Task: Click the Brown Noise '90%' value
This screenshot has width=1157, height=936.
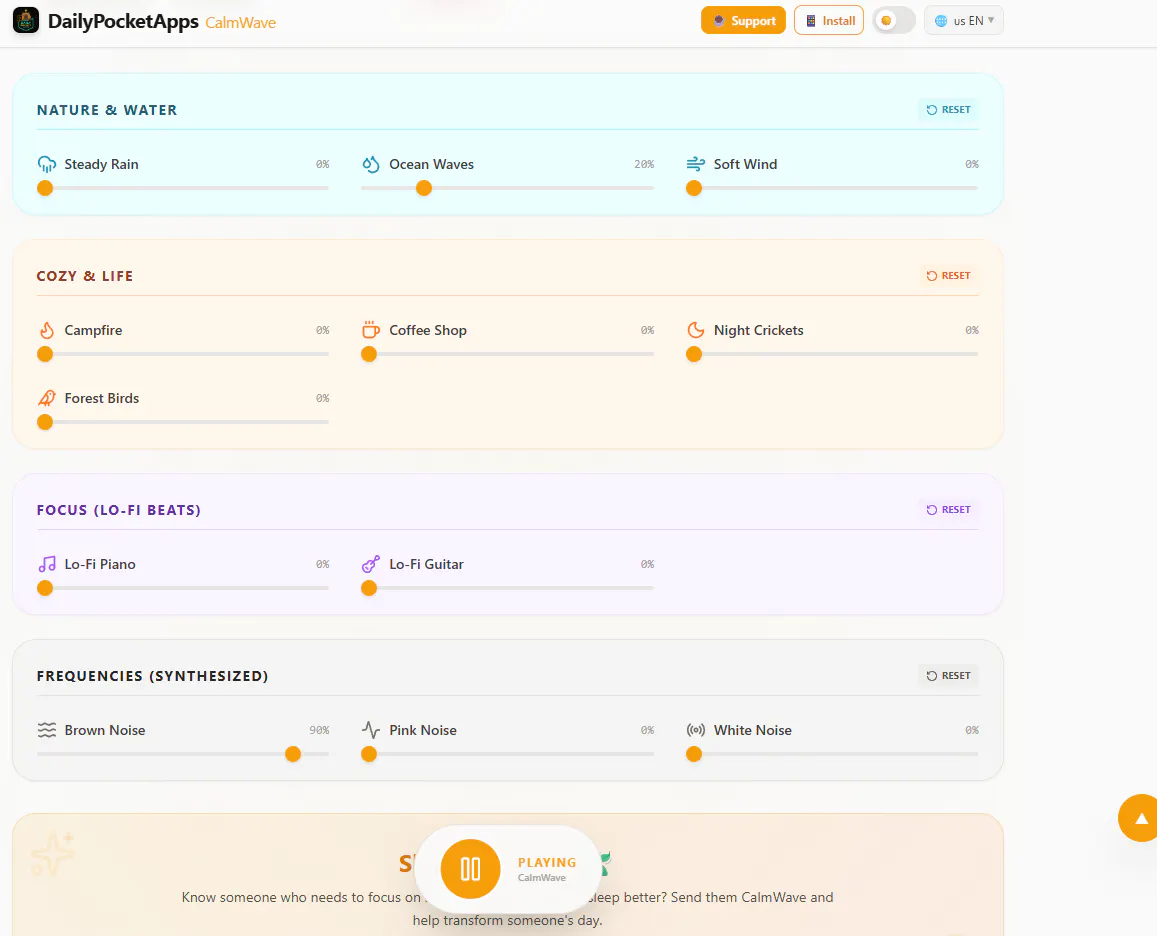Action: pos(320,730)
